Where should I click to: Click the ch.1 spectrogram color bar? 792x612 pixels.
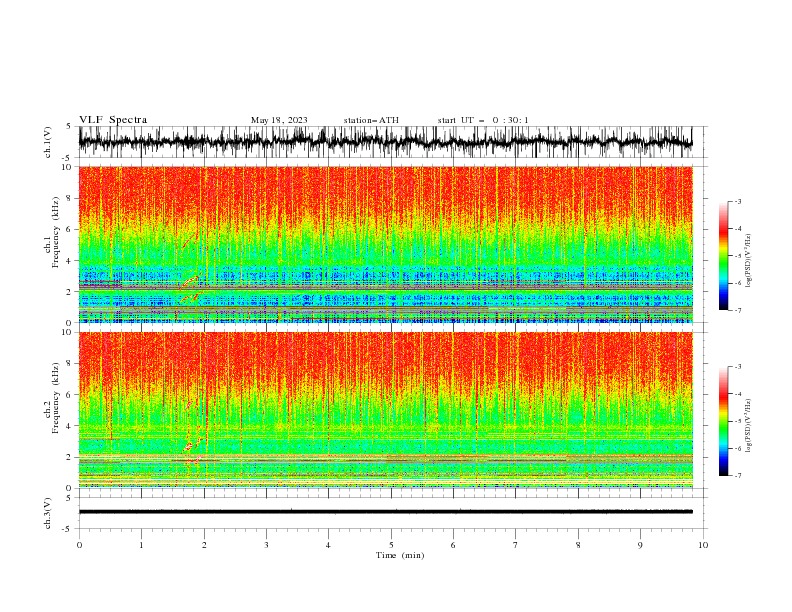coord(723,256)
